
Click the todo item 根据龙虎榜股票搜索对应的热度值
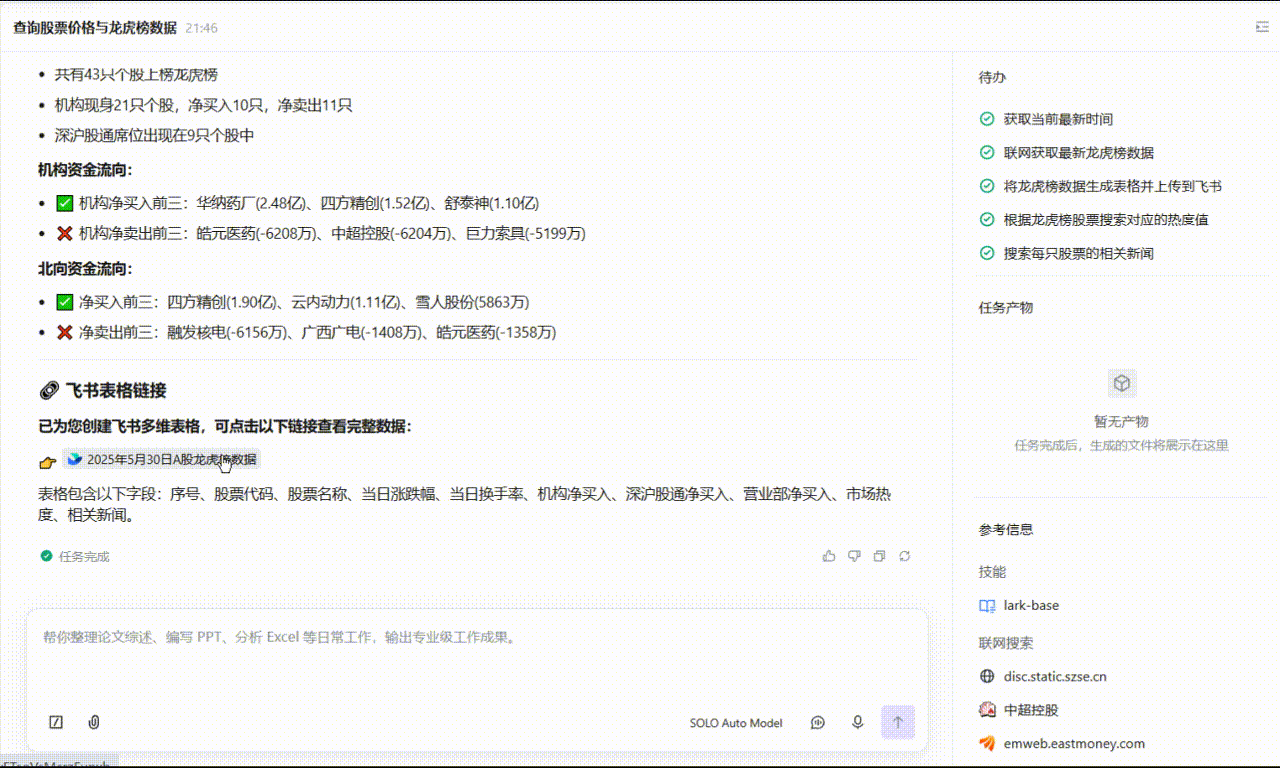click(1106, 220)
